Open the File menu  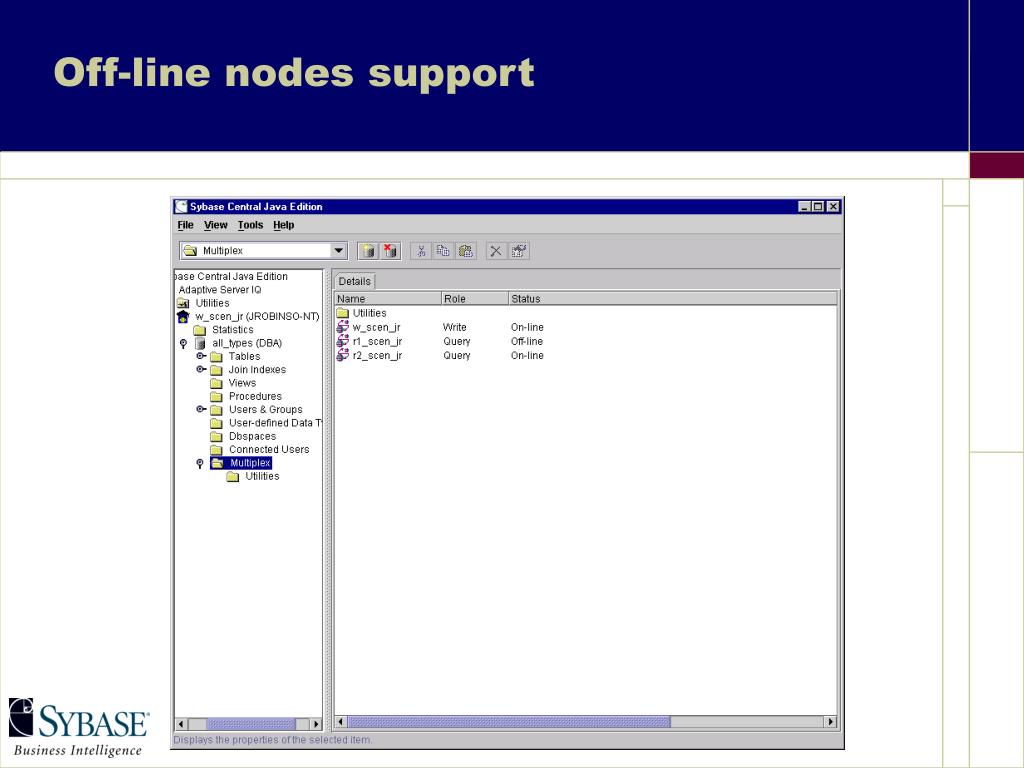[x=185, y=225]
